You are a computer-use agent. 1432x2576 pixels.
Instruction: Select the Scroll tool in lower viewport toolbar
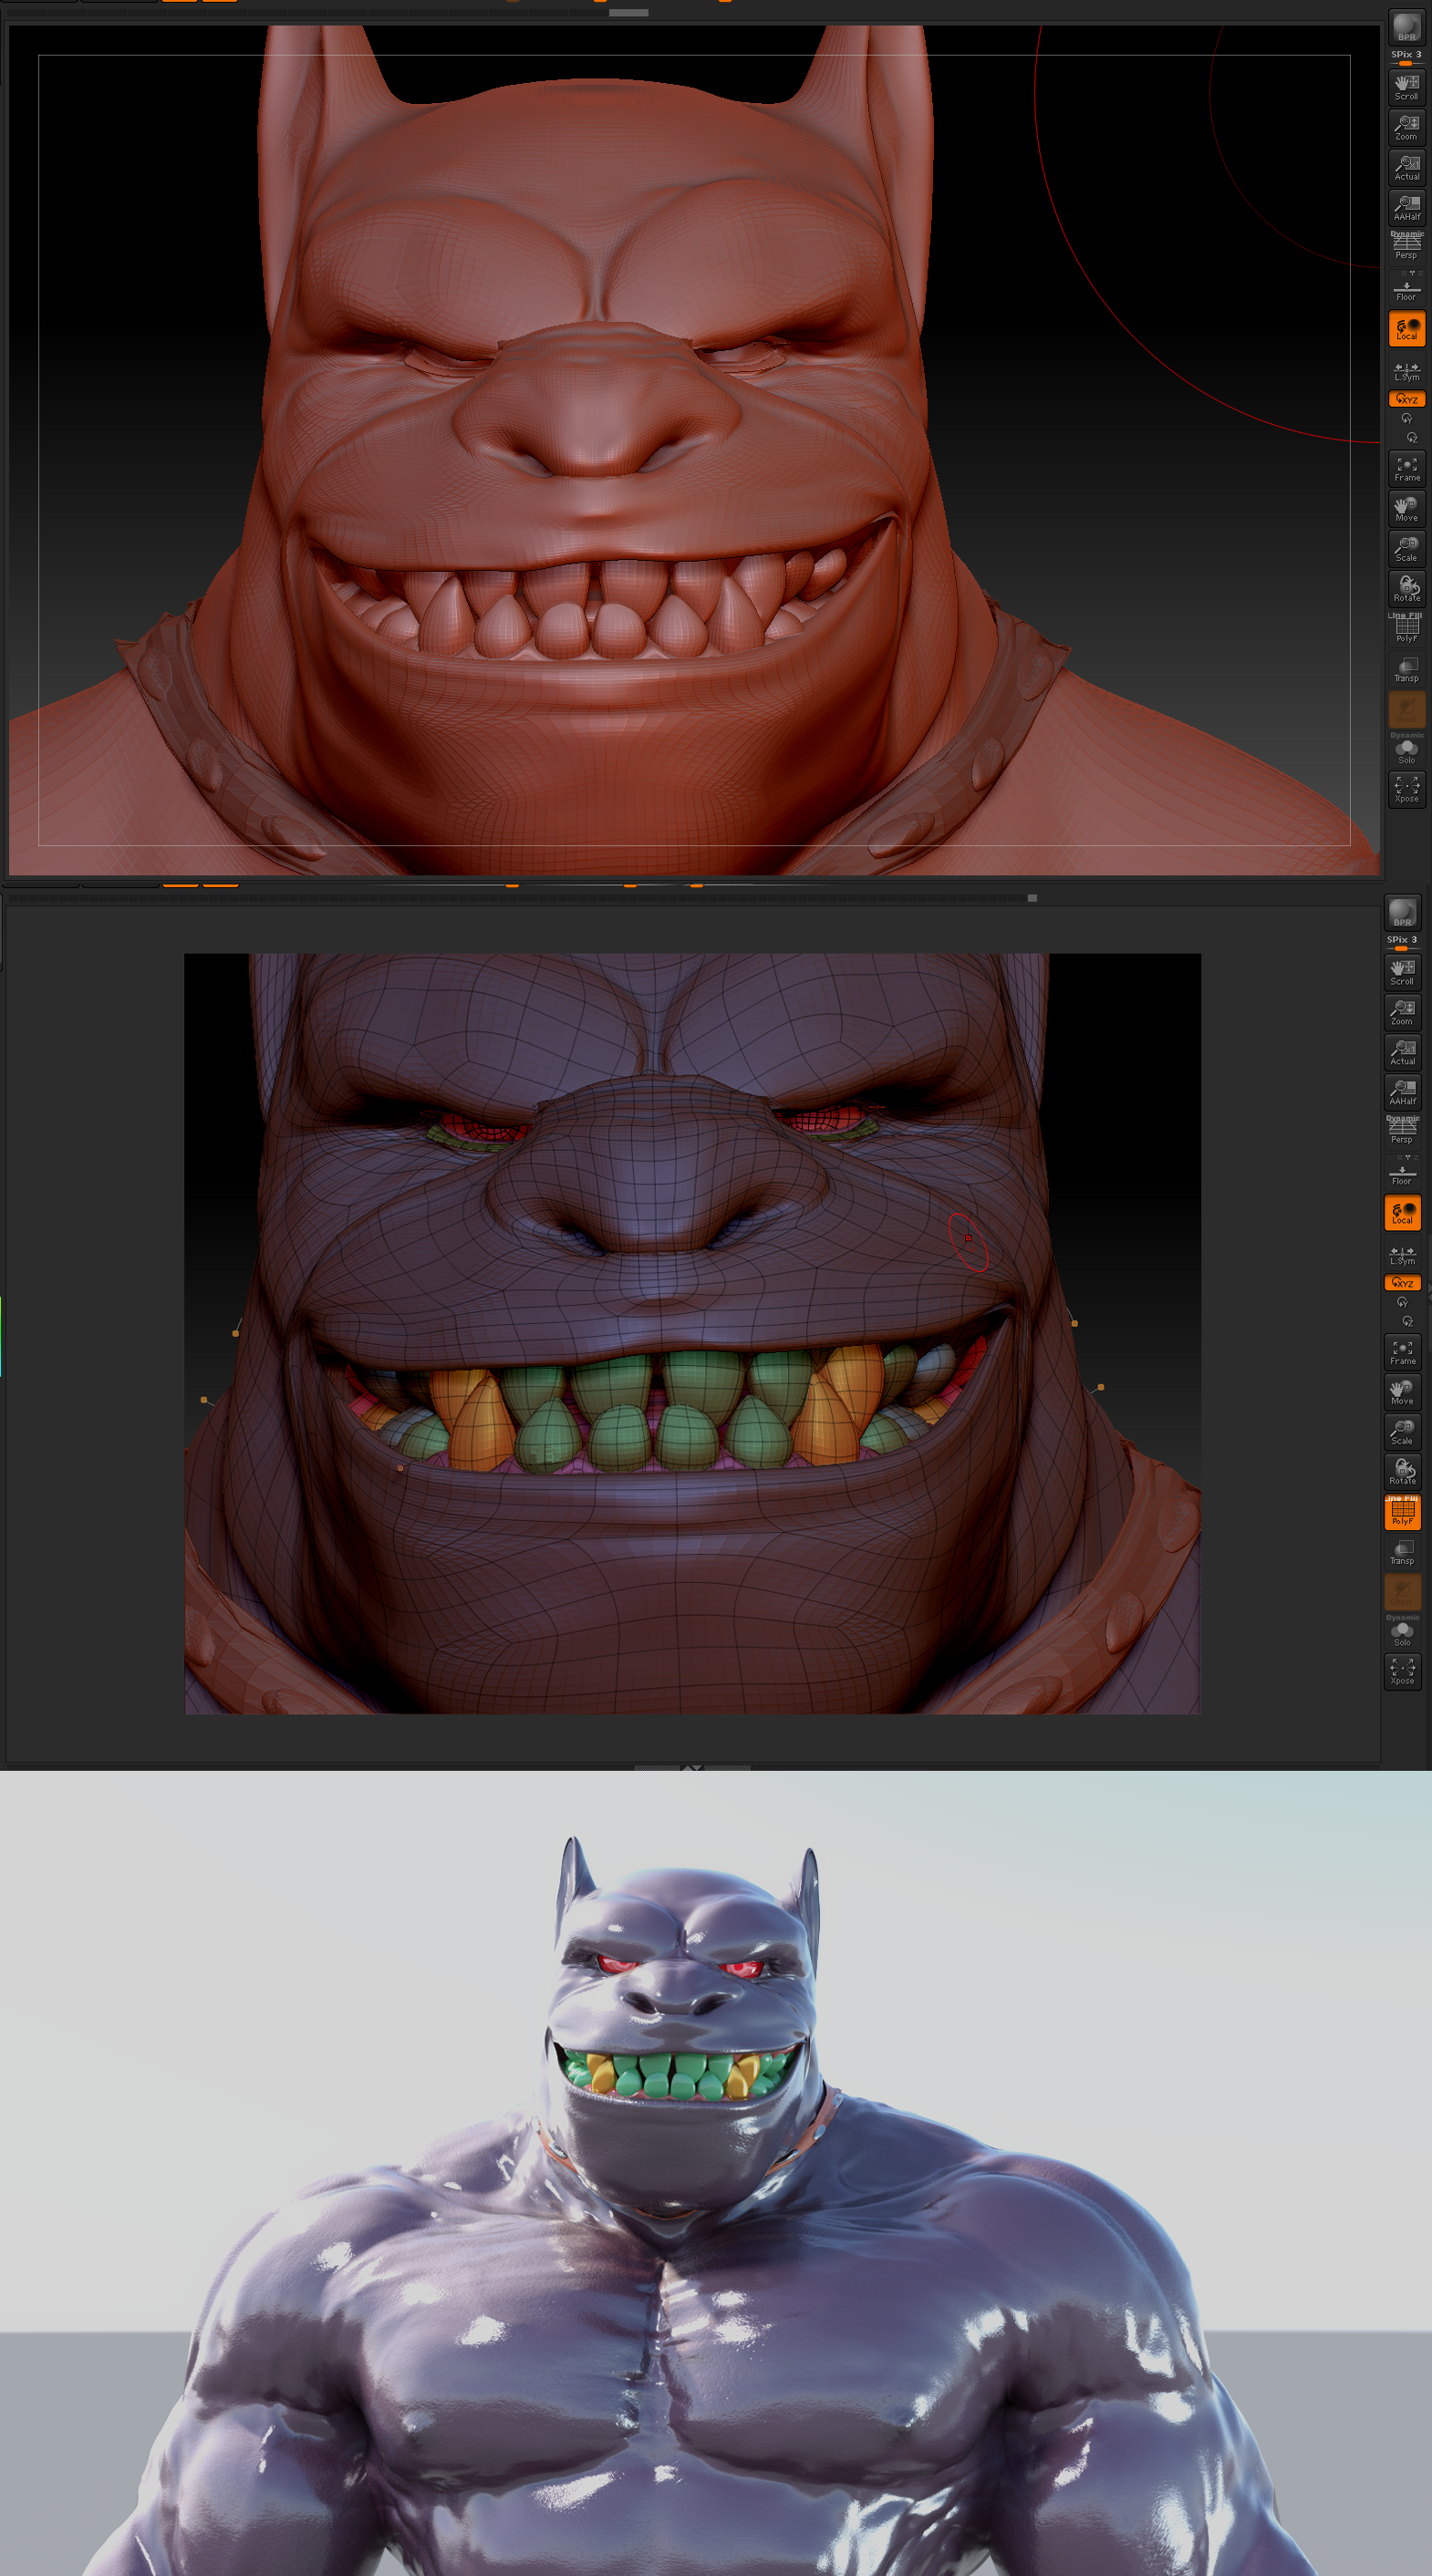point(1402,972)
